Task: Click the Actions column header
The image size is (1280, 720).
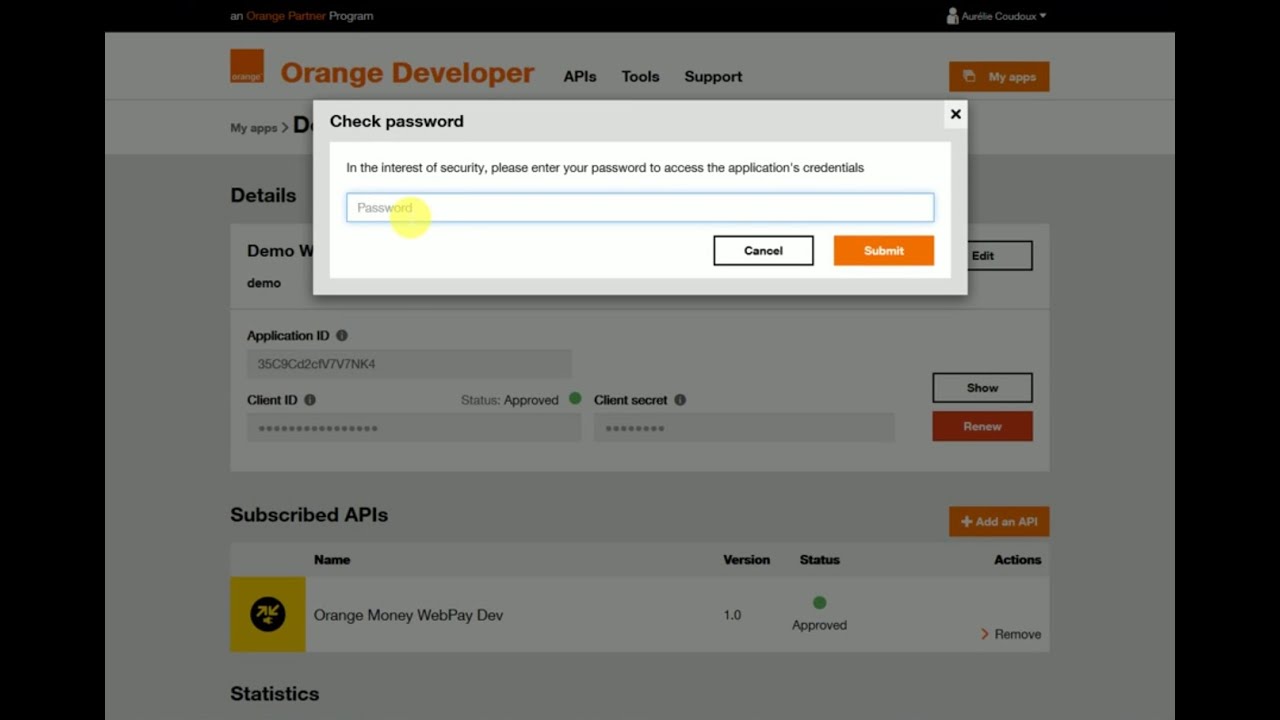Action: tap(1018, 560)
